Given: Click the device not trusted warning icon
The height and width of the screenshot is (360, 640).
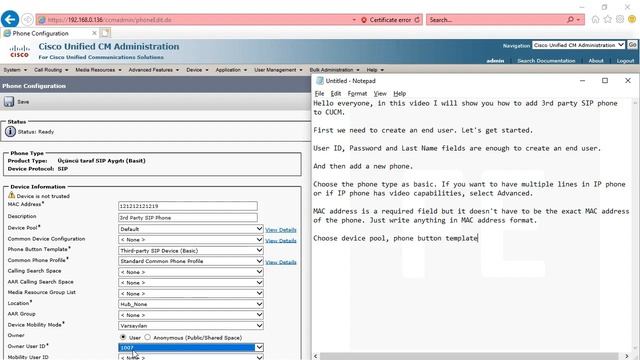Looking at the screenshot, I should (11, 196).
